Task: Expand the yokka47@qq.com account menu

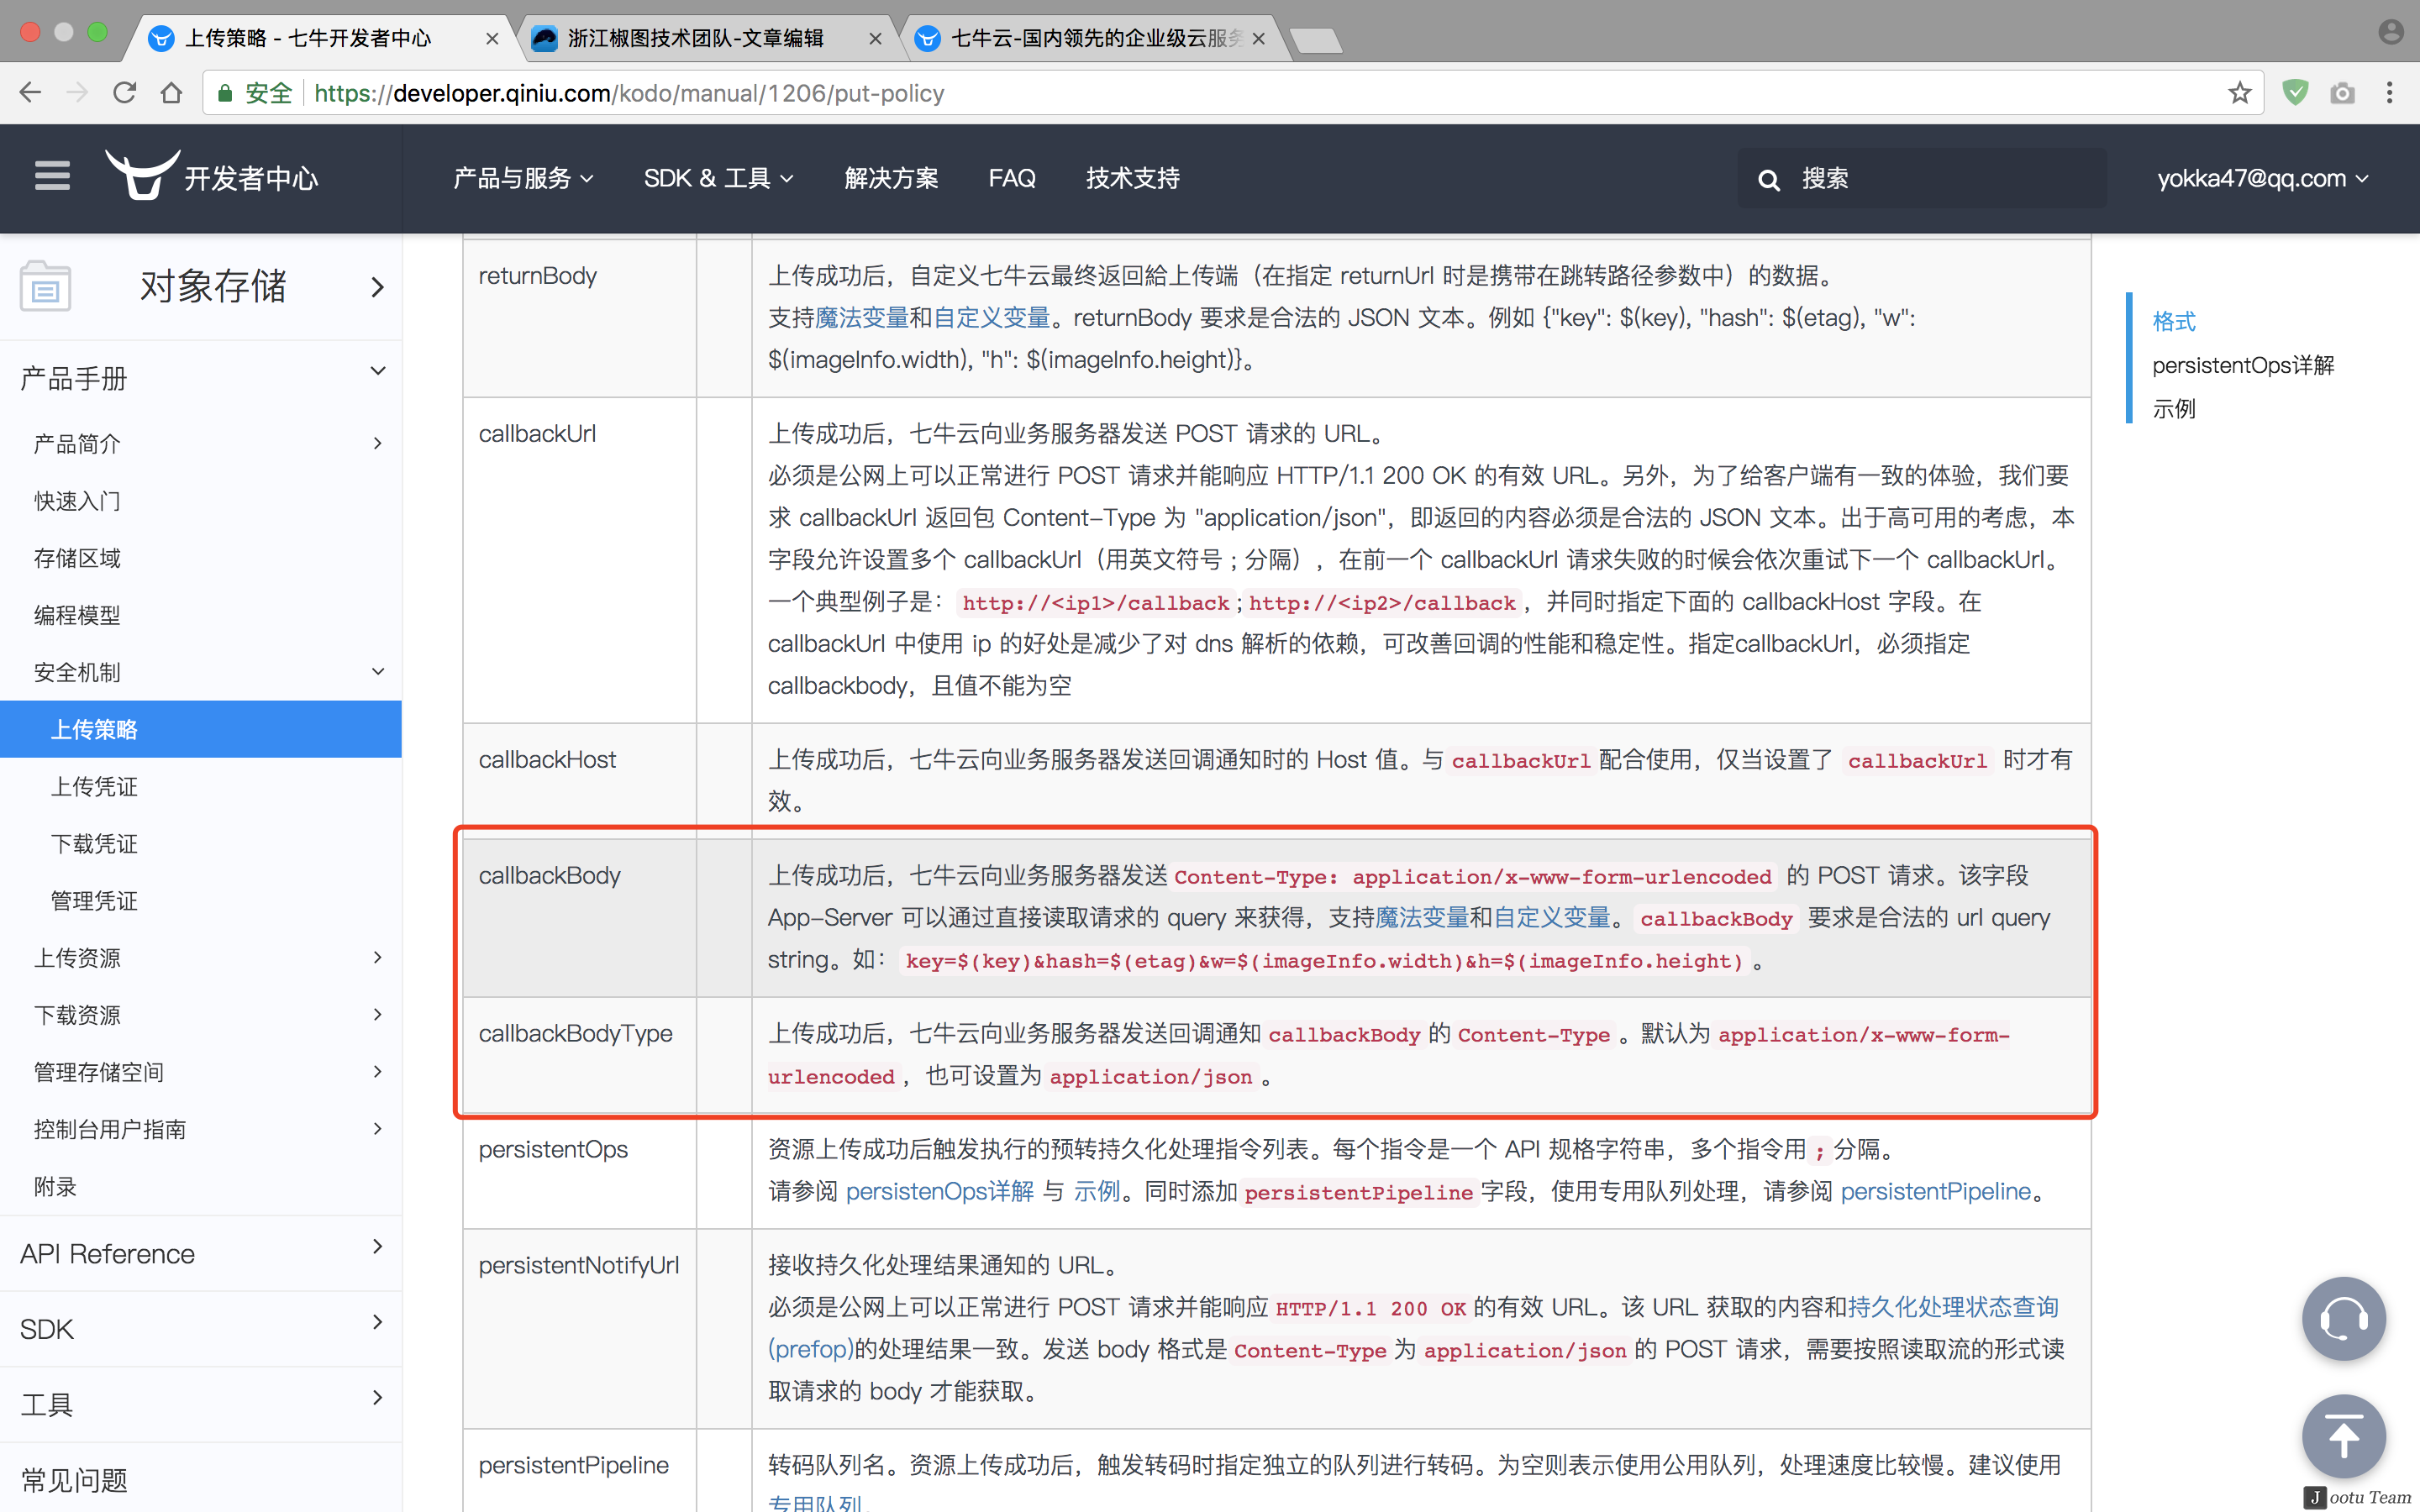Action: tap(2262, 178)
